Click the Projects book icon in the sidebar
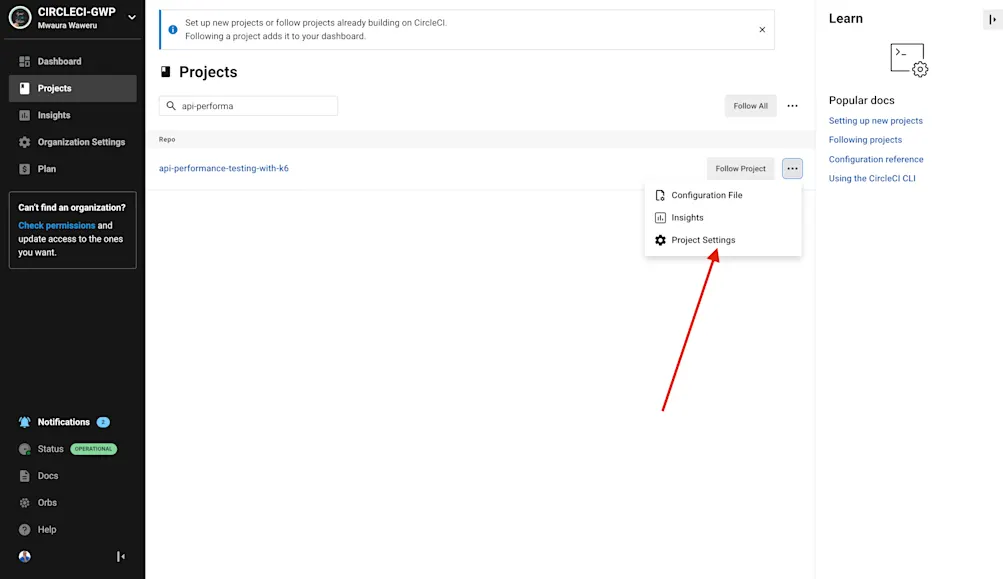Image resolution: width=1003 pixels, height=579 pixels. [24, 88]
